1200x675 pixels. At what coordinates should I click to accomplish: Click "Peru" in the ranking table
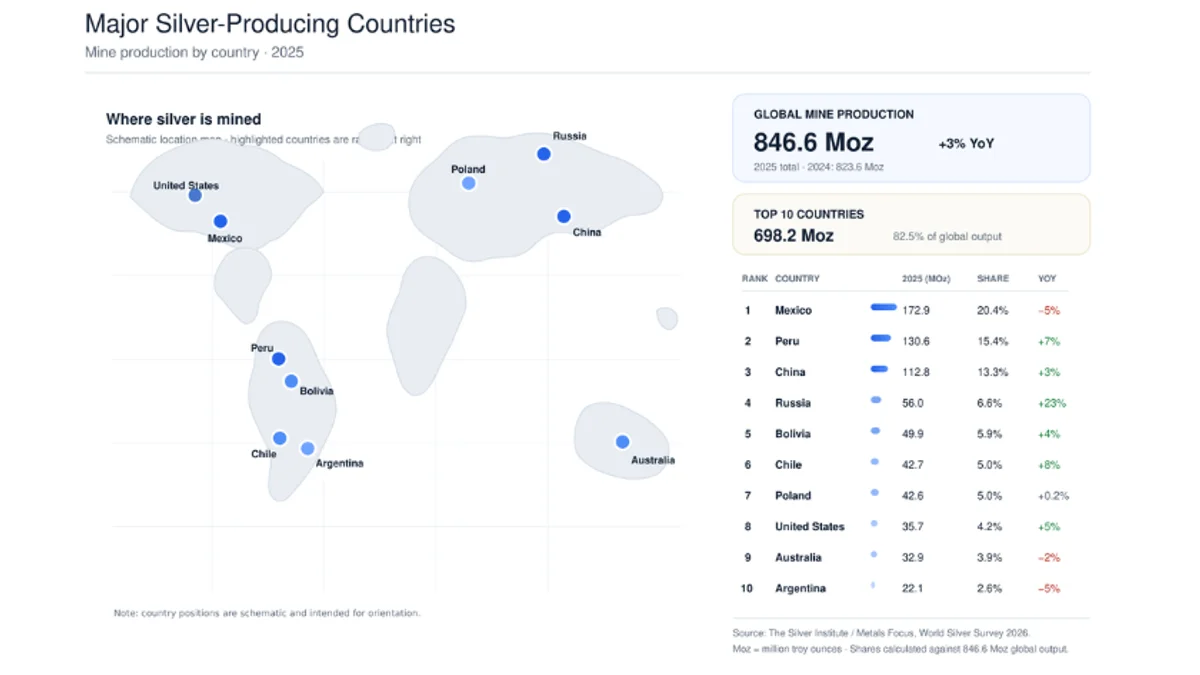(787, 342)
